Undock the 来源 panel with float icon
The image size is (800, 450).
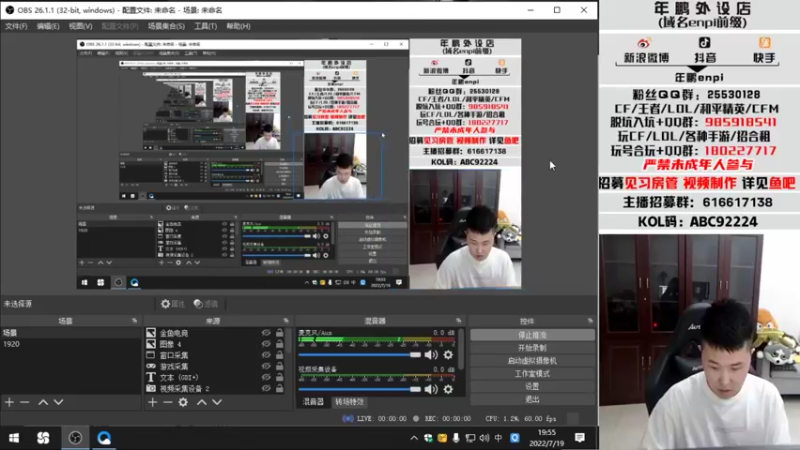pyautogui.click(x=286, y=321)
